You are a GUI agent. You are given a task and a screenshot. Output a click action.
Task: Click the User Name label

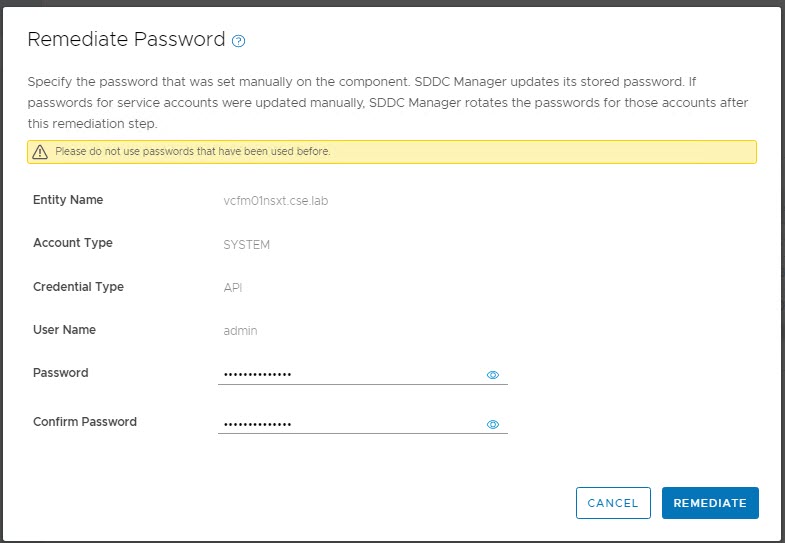pos(64,330)
